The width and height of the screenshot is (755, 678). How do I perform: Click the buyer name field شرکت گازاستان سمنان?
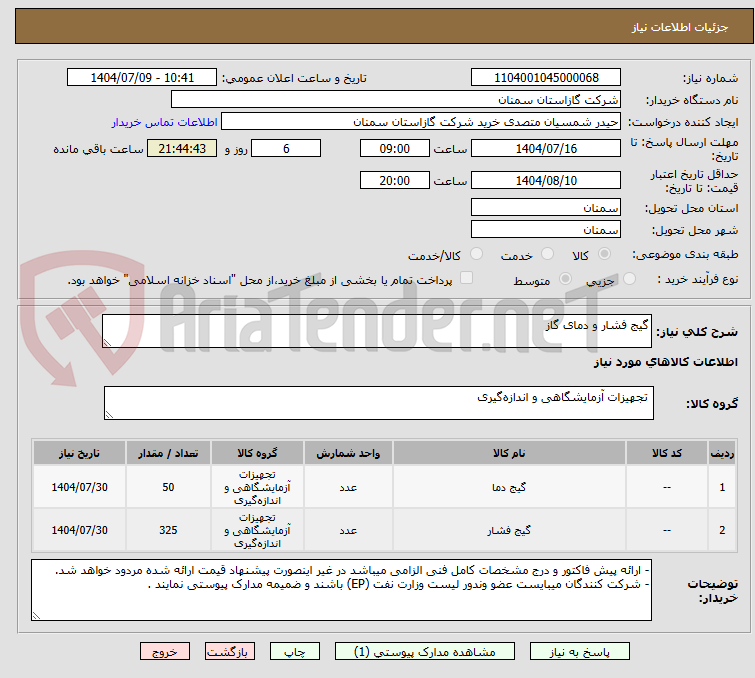[x=396, y=100]
